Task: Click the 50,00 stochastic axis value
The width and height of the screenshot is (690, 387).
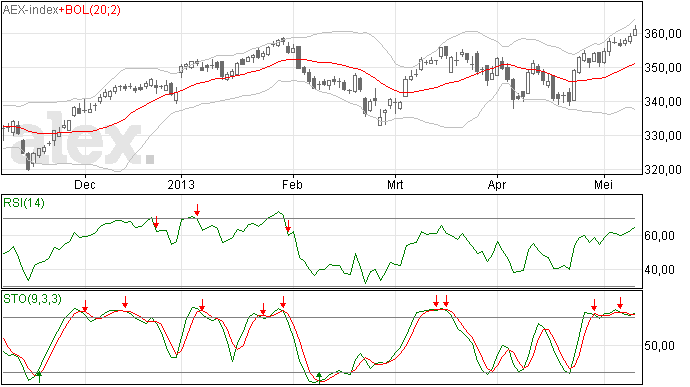Action: click(659, 346)
